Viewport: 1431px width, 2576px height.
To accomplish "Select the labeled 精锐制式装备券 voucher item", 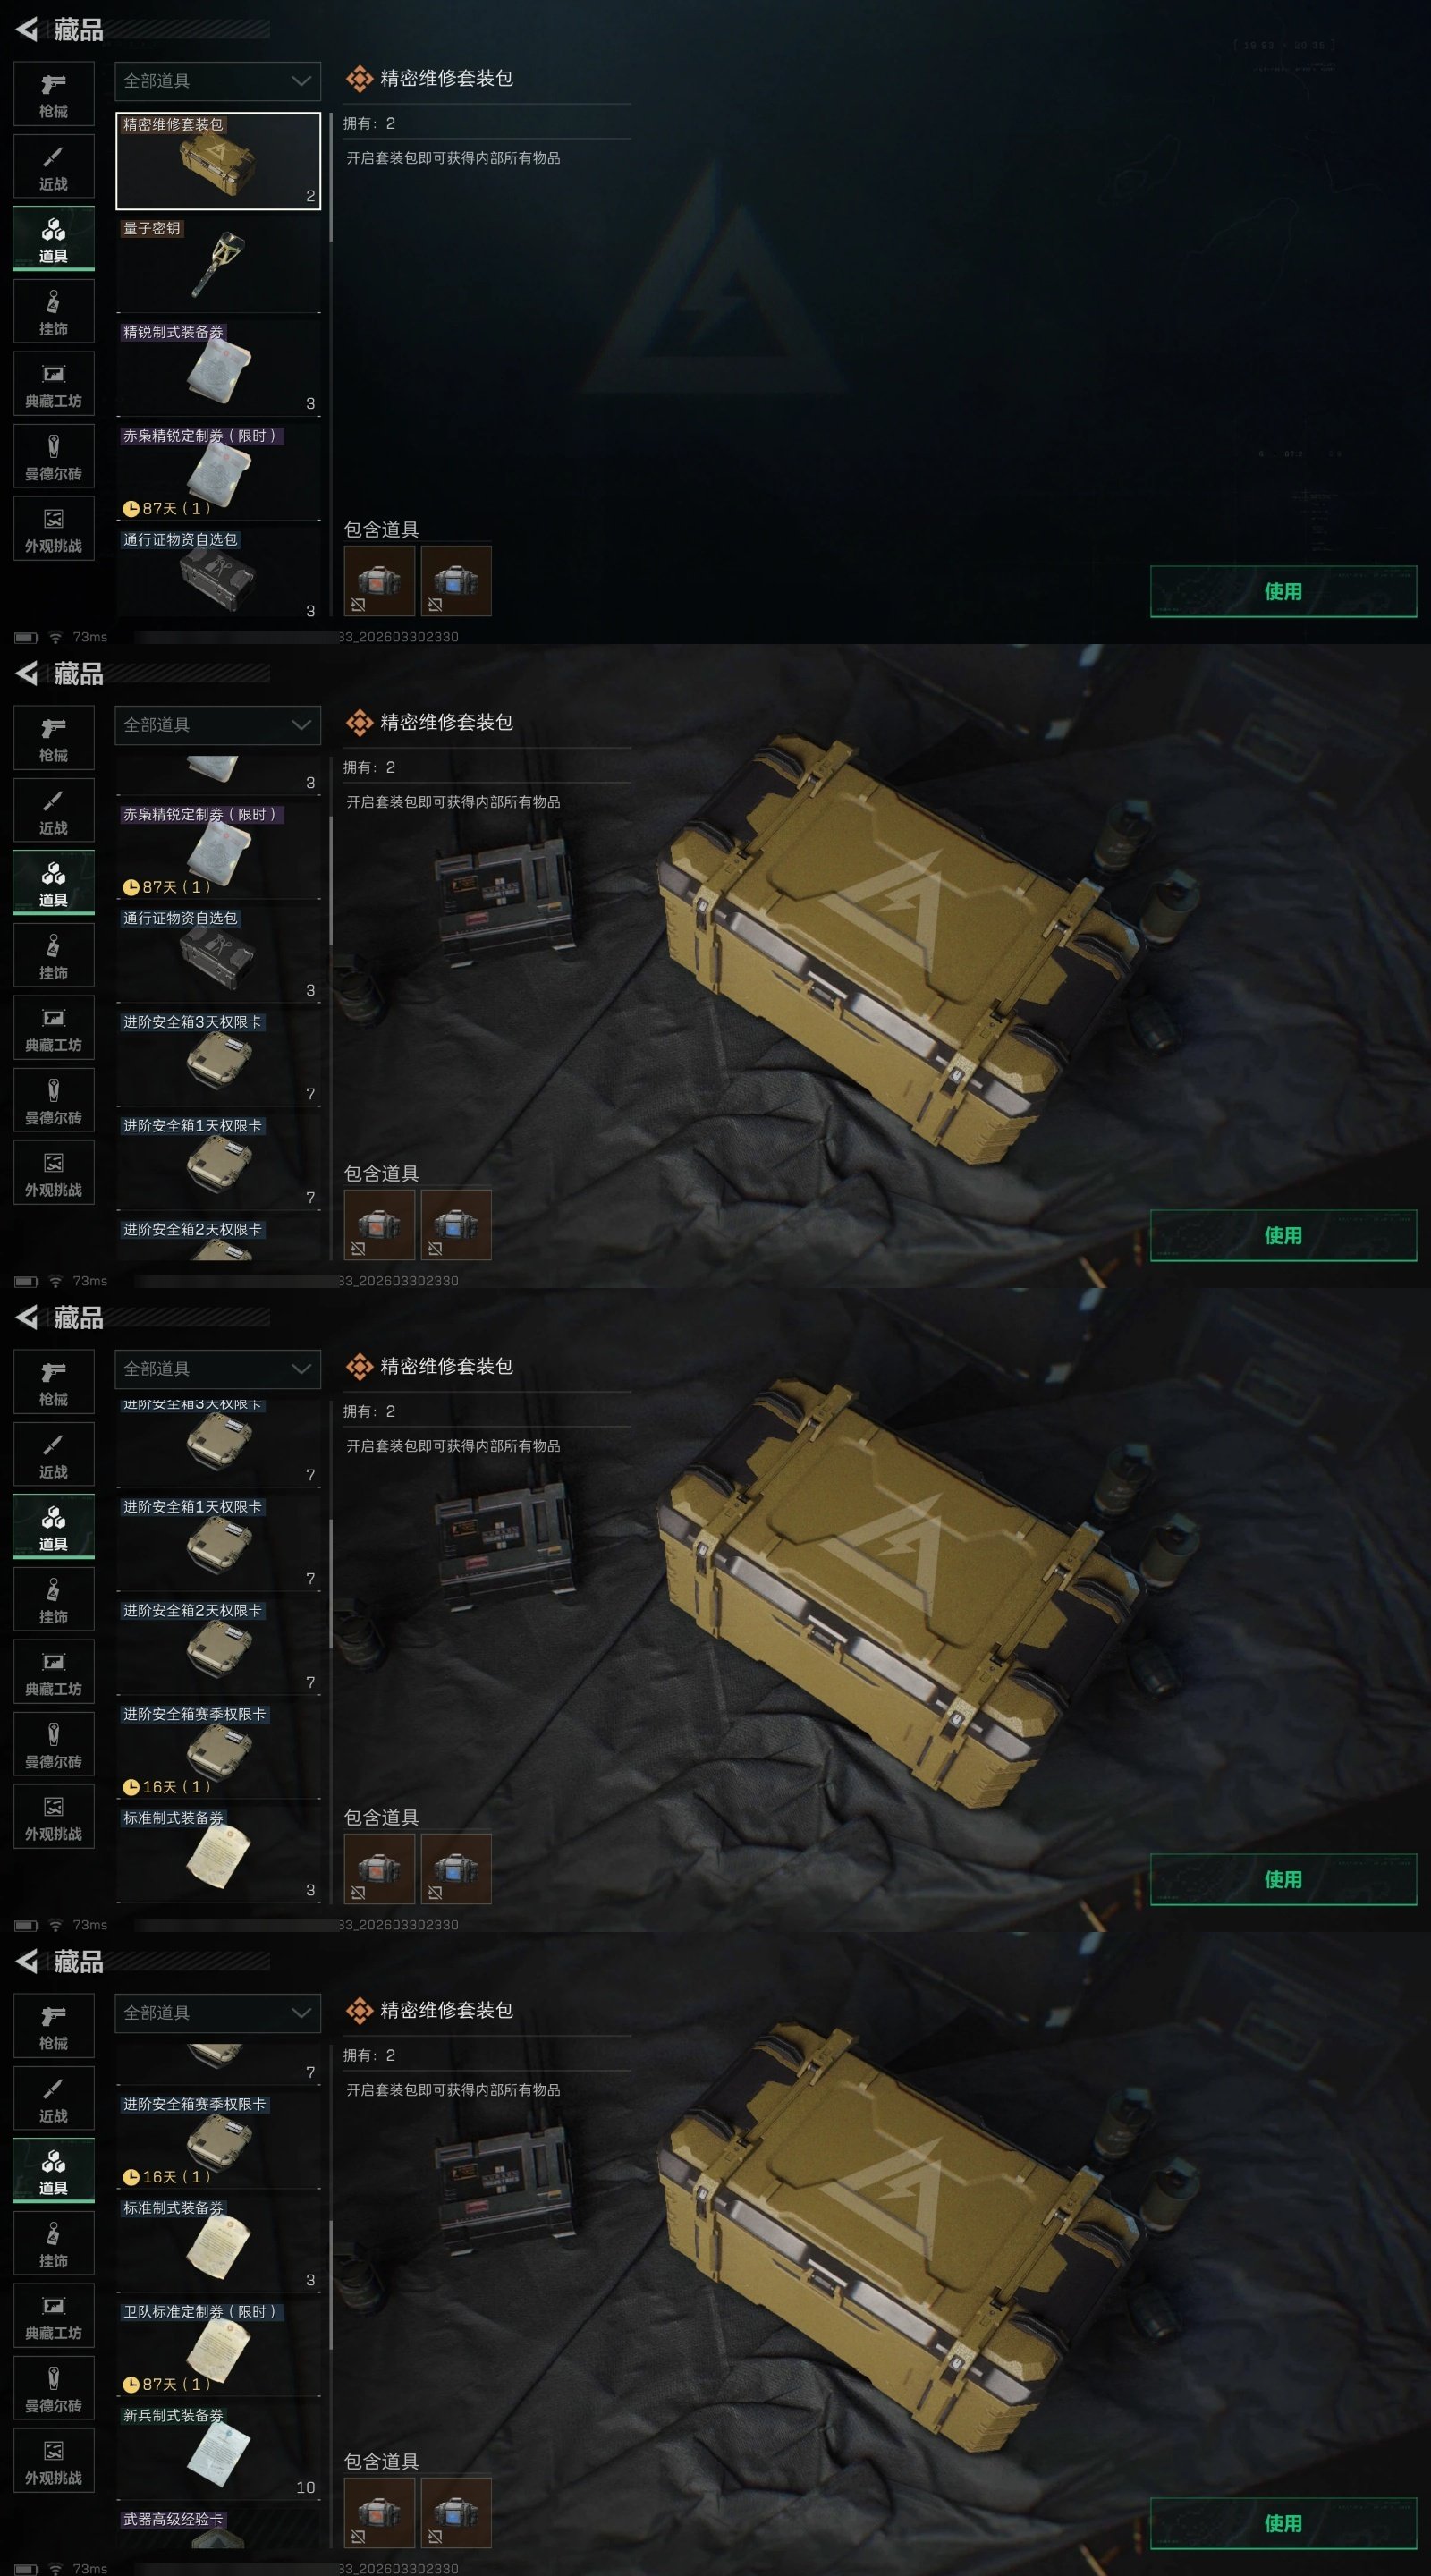I will tap(218, 367).
